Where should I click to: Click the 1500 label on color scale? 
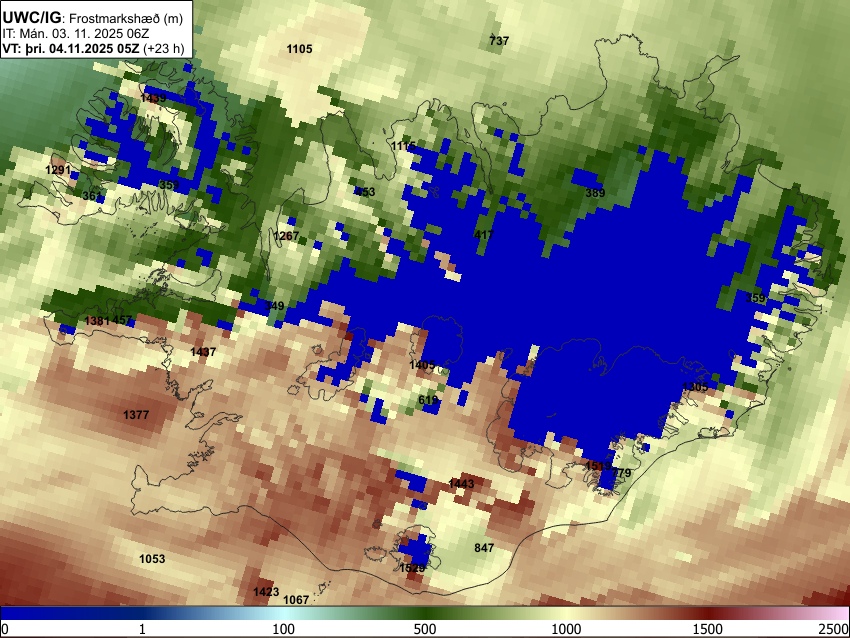[708, 629]
